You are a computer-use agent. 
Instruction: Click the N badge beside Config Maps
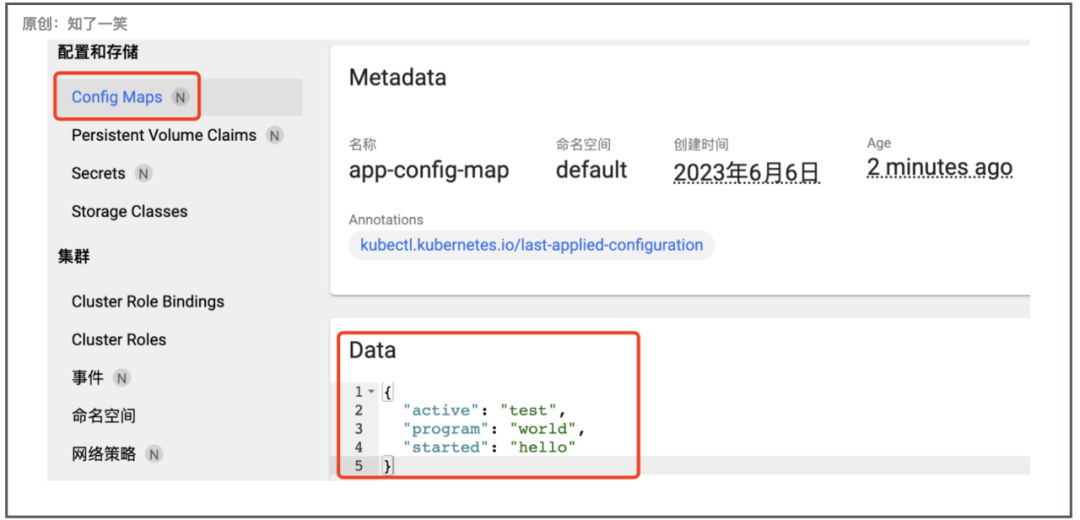point(180,98)
